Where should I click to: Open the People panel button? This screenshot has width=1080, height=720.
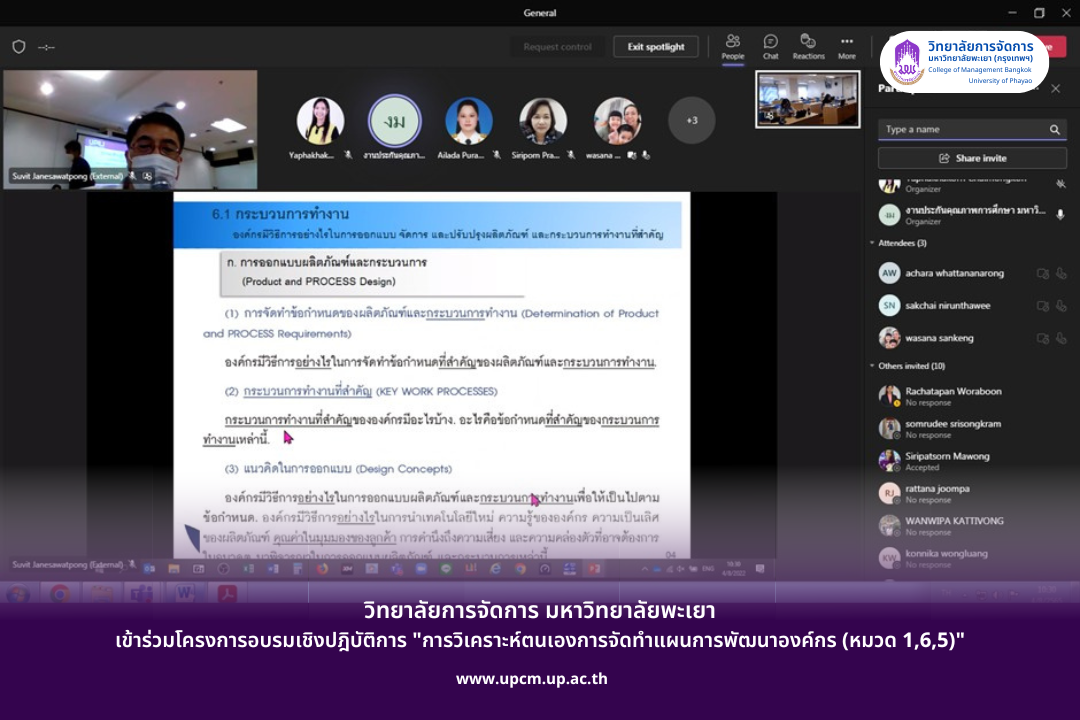pos(733,47)
